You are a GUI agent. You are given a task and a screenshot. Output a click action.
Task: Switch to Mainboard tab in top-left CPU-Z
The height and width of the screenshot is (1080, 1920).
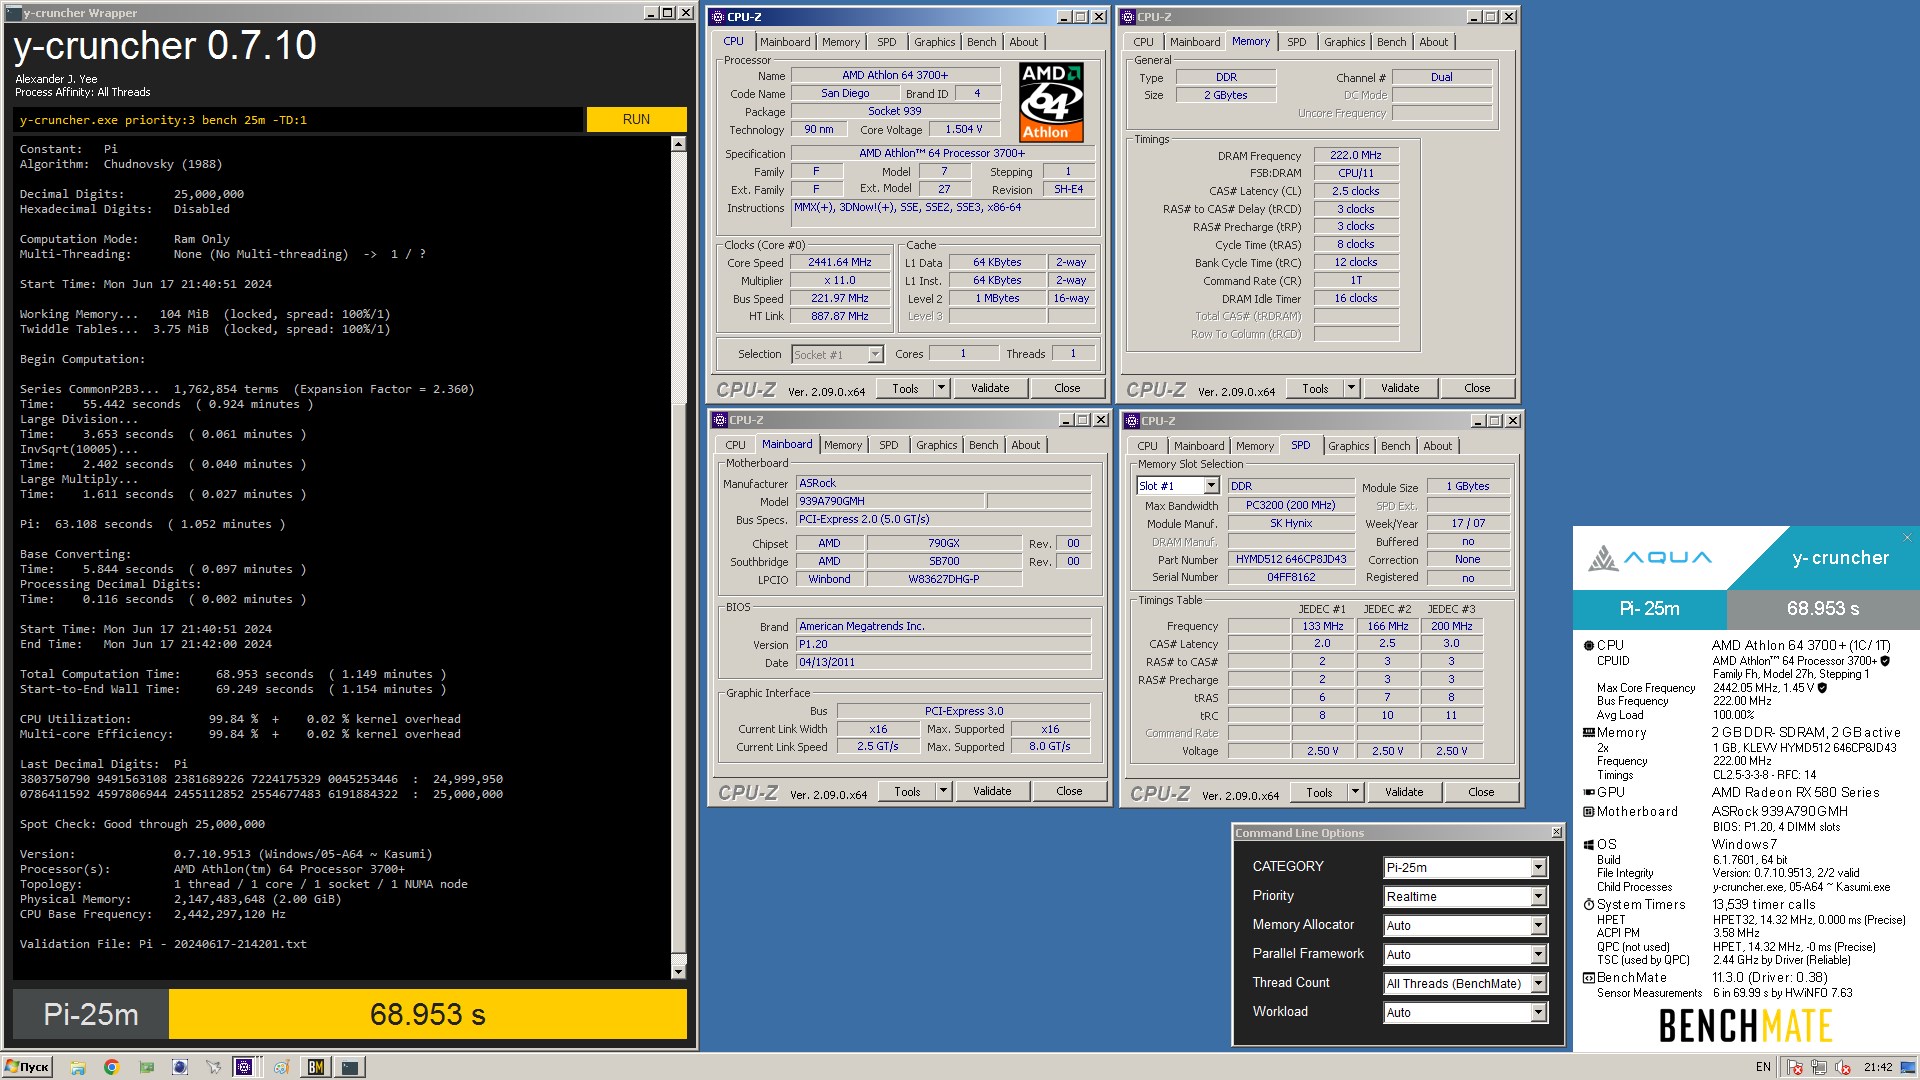[785, 42]
